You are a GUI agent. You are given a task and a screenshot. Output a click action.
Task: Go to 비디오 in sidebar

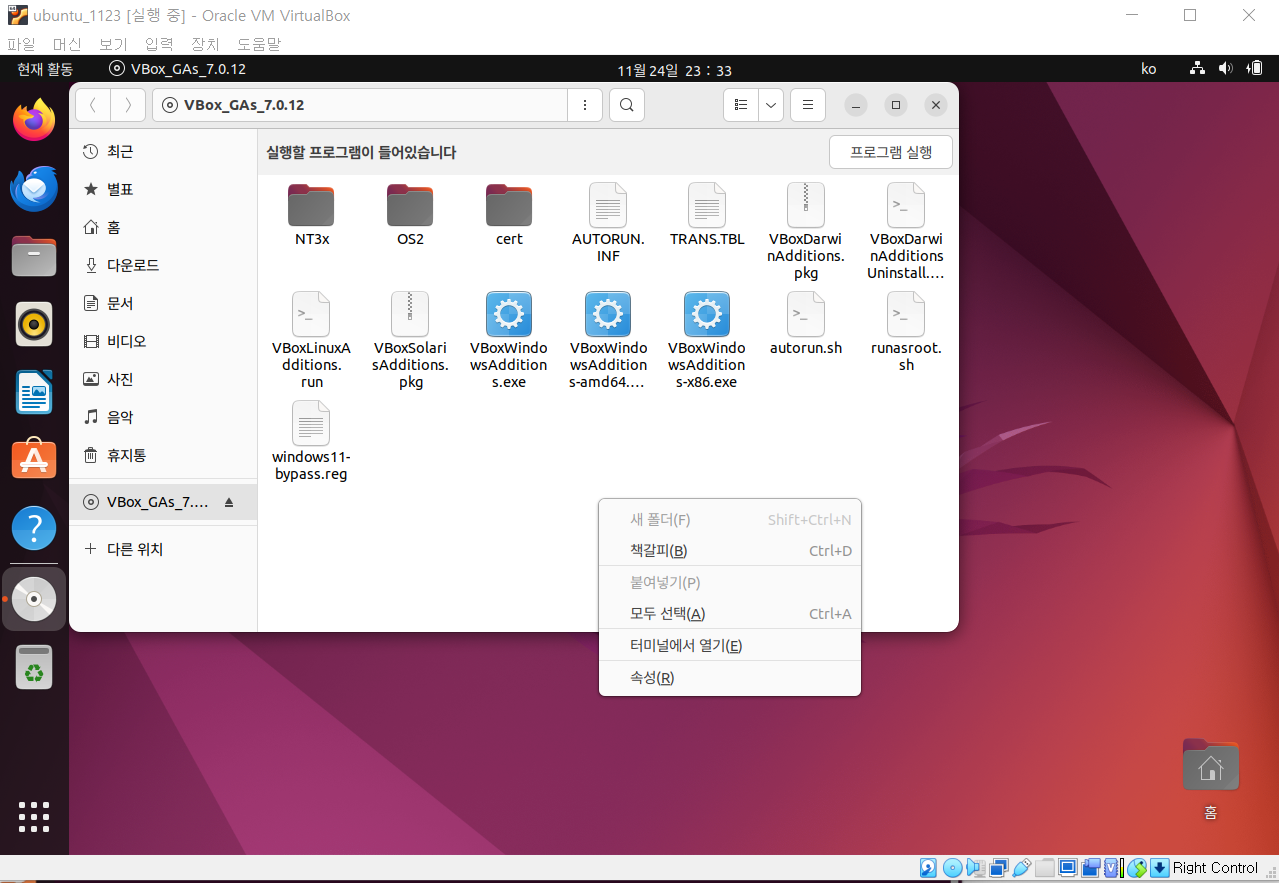point(163,341)
